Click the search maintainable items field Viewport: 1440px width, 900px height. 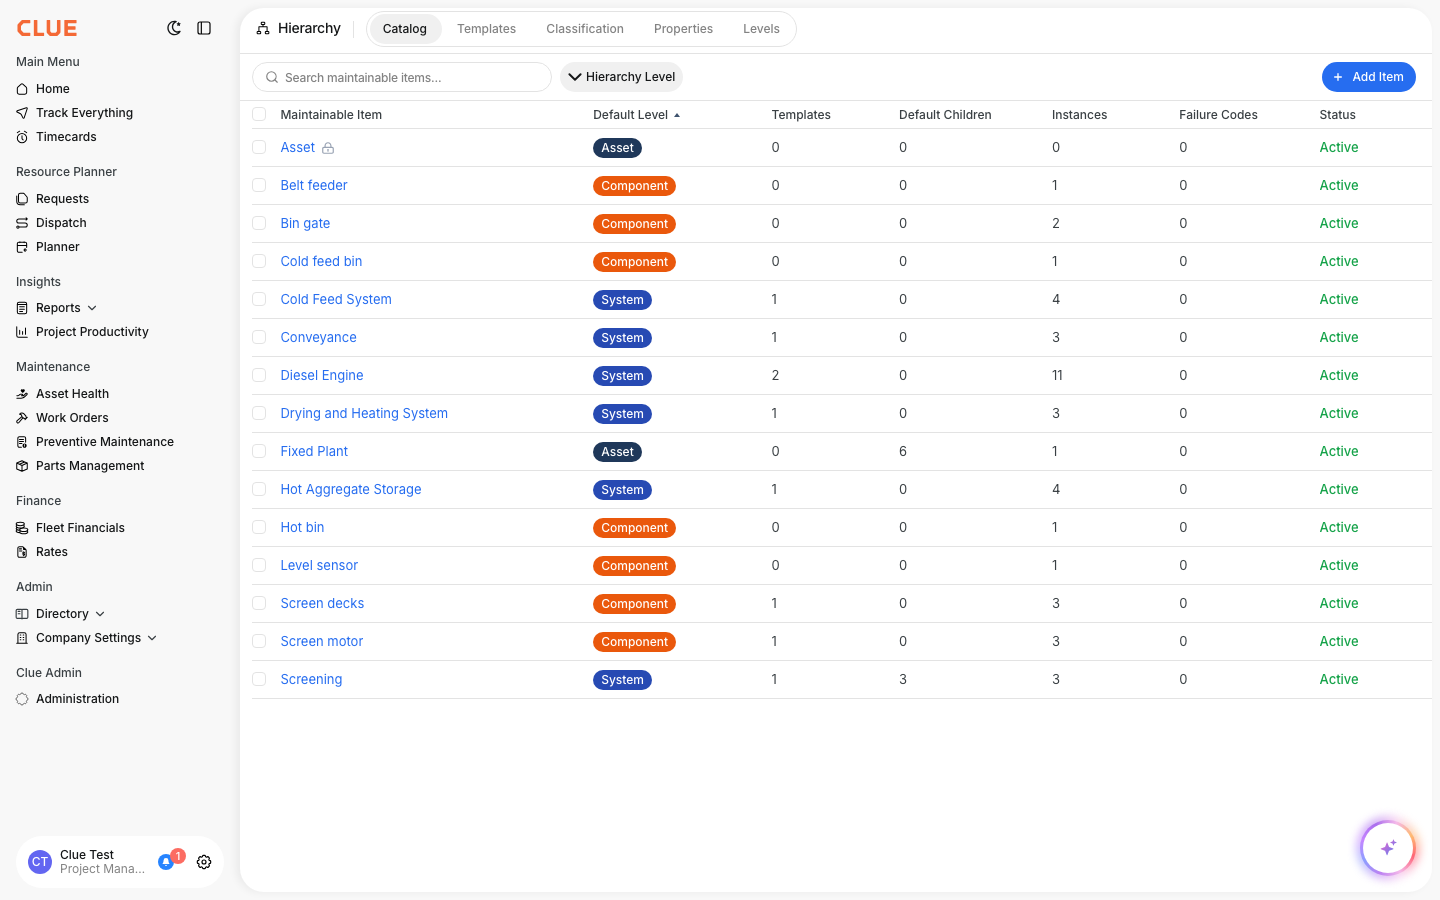point(401,76)
